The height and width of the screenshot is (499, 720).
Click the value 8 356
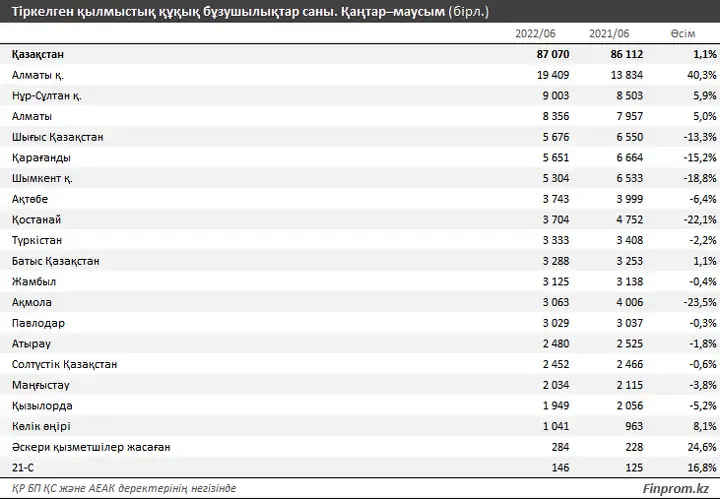coord(556,116)
